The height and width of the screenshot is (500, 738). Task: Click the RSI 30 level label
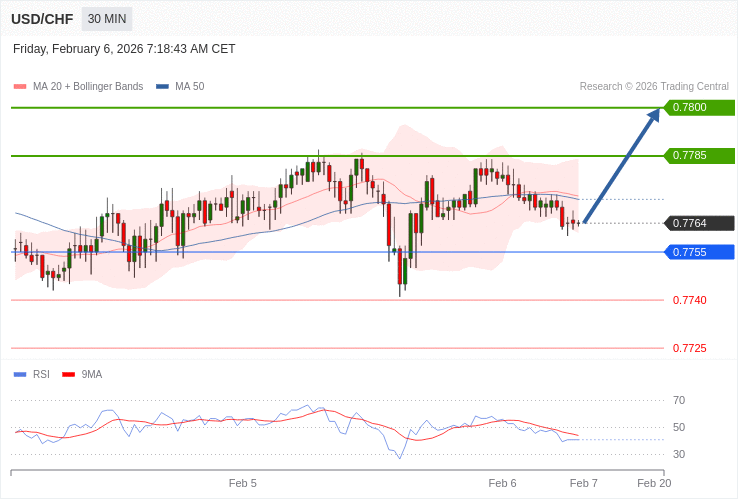[679, 454]
